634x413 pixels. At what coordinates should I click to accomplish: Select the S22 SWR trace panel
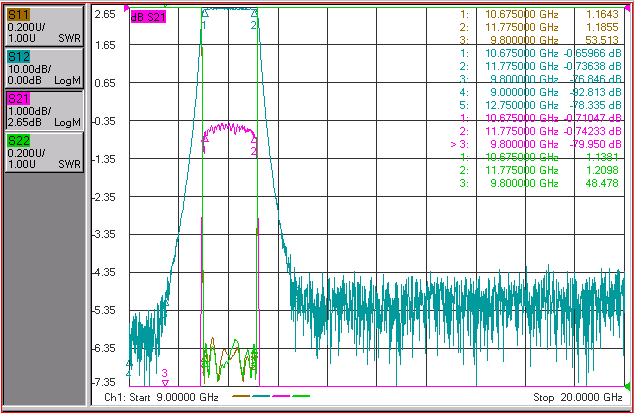tap(44, 152)
